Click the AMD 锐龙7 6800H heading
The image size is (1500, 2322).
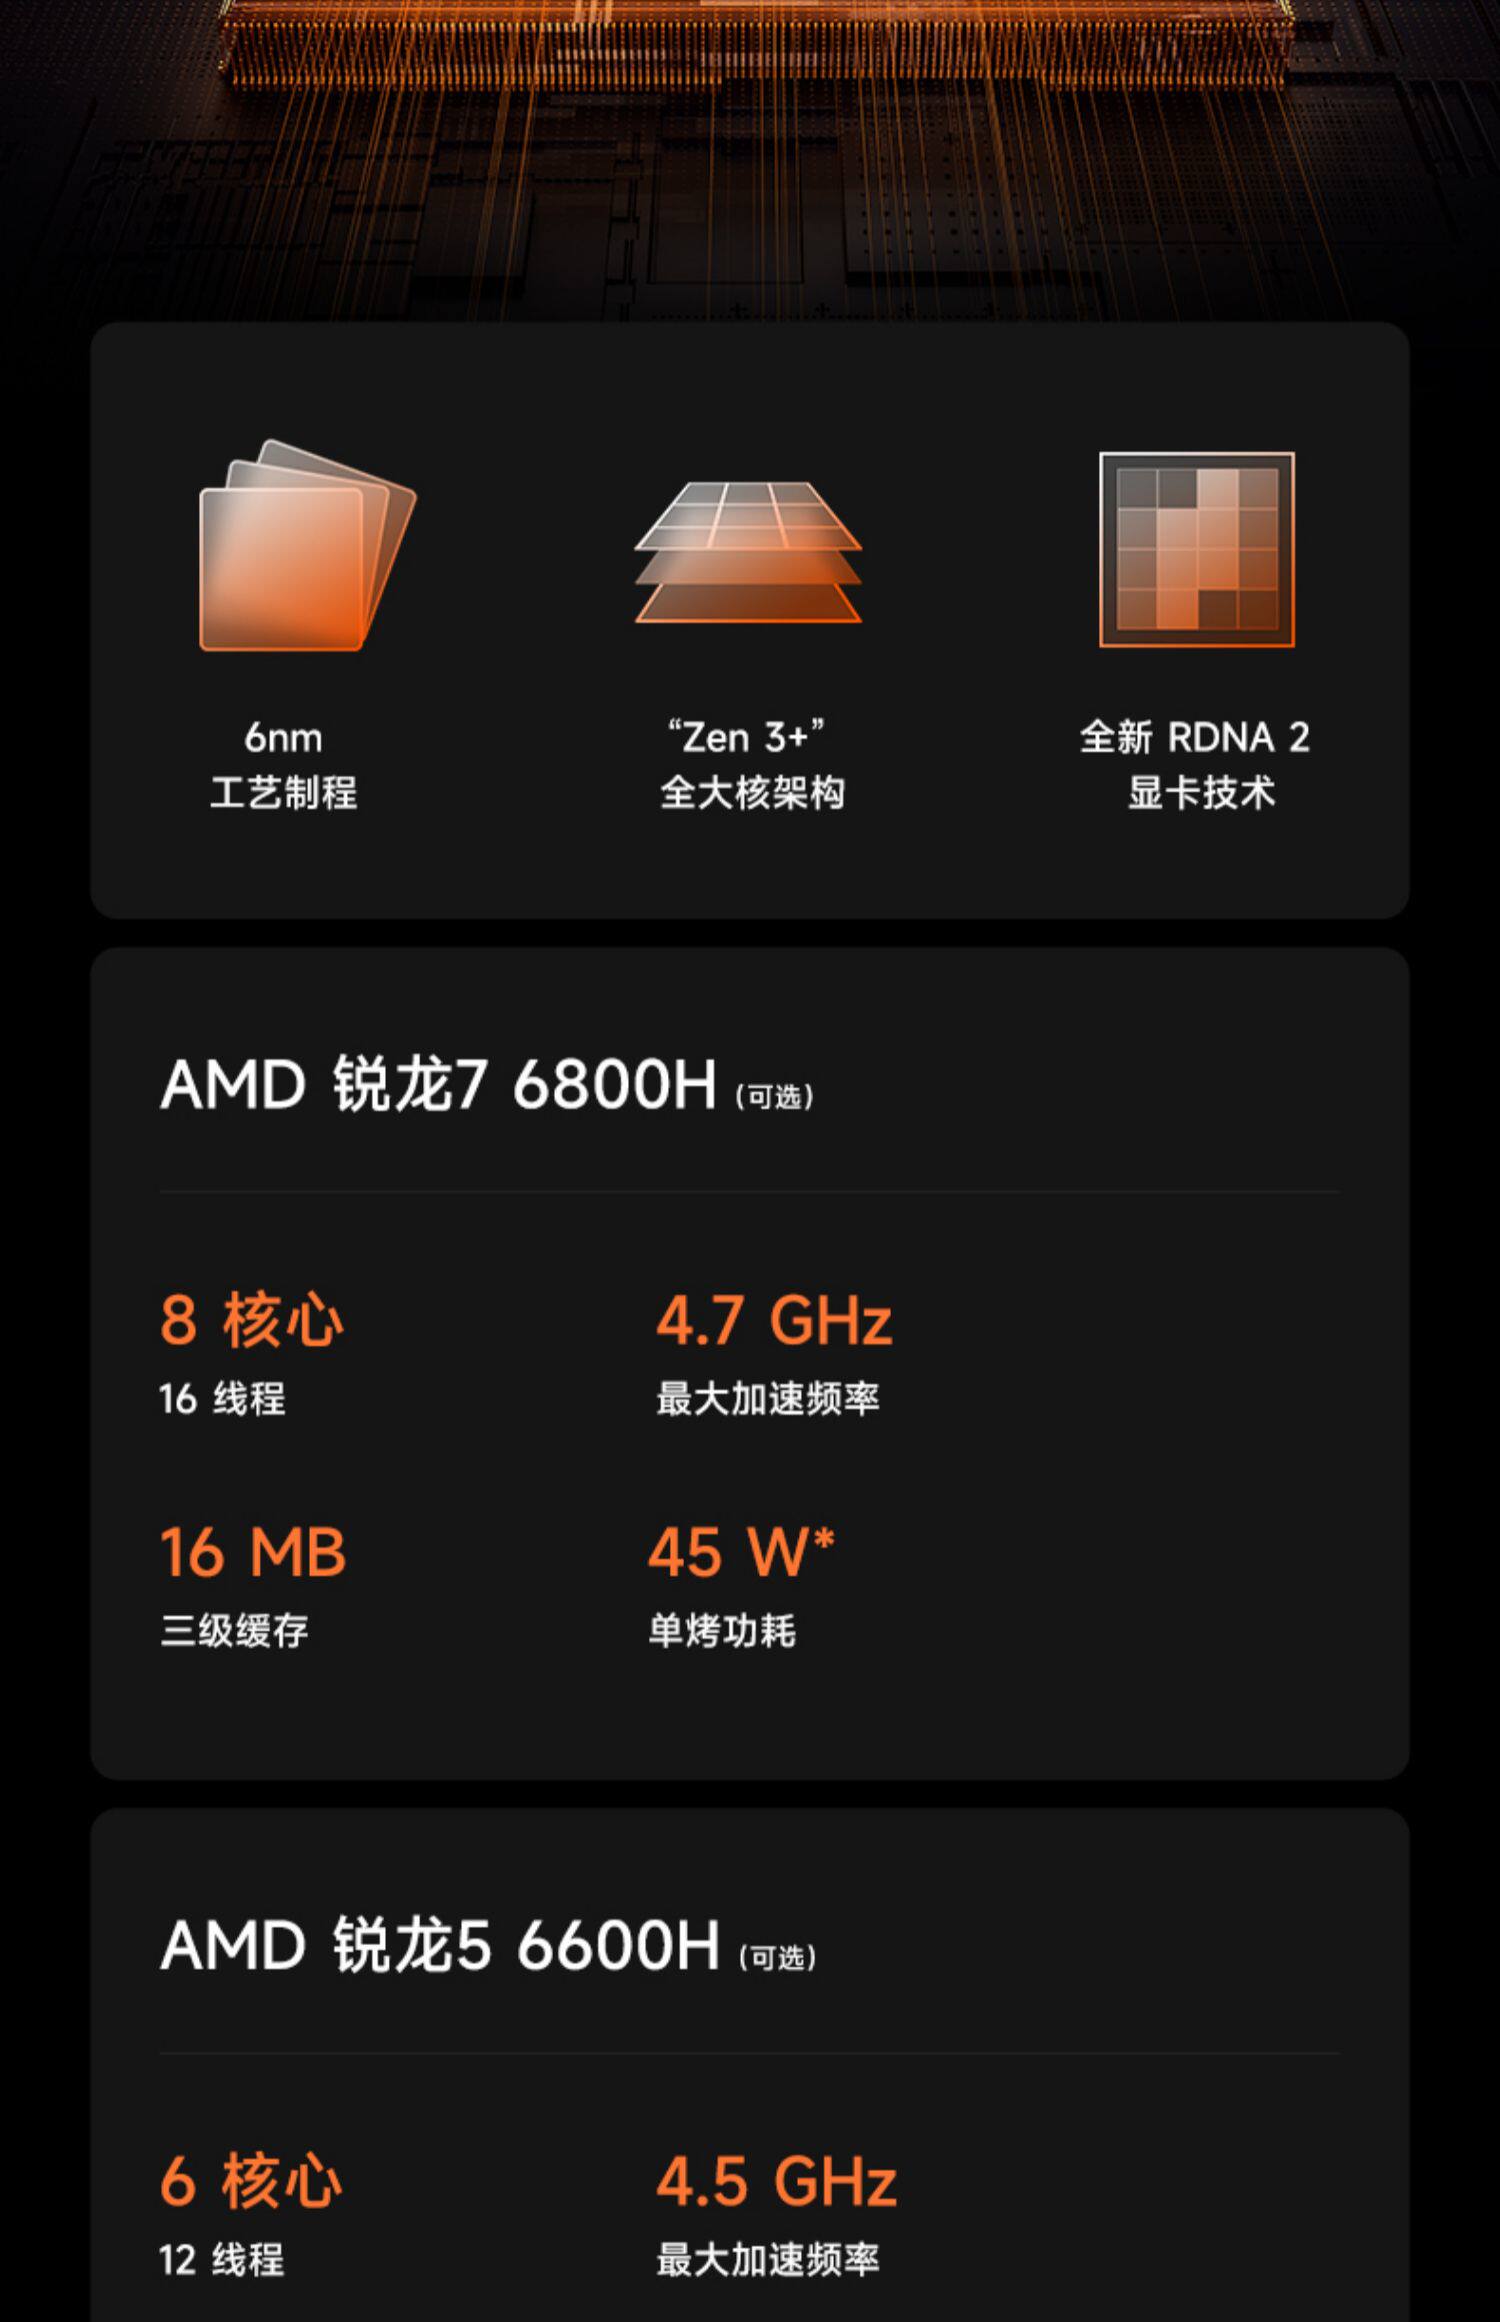(x=438, y=1085)
